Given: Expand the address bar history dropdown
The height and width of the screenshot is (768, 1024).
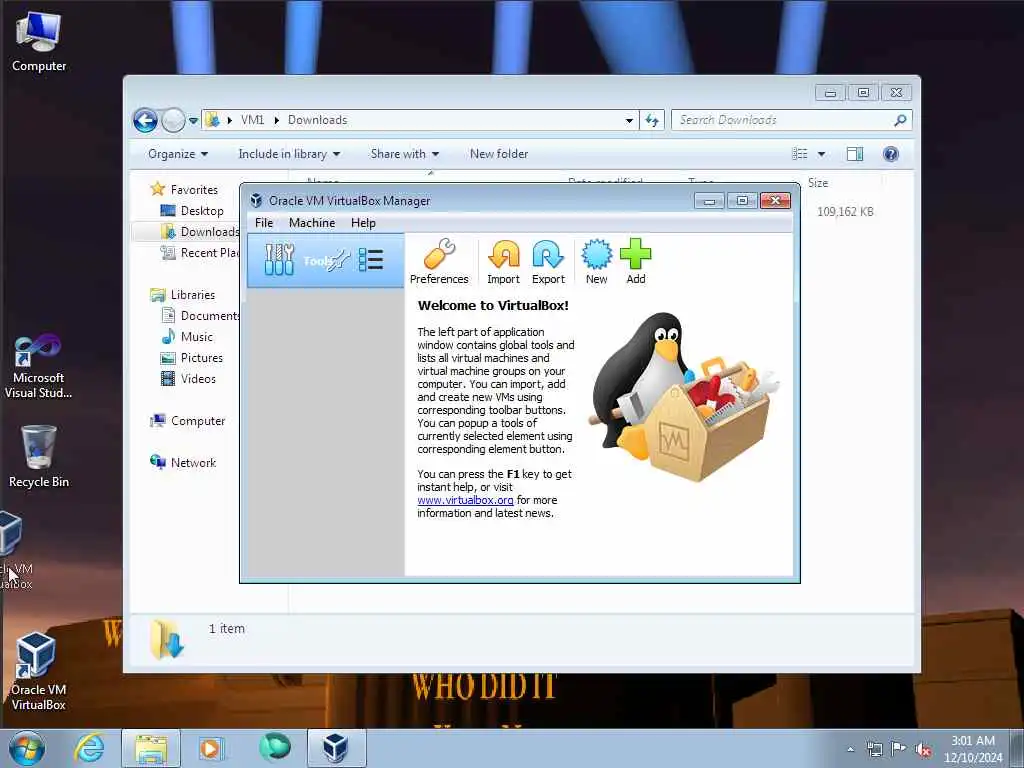Looking at the screenshot, I should click(629, 120).
